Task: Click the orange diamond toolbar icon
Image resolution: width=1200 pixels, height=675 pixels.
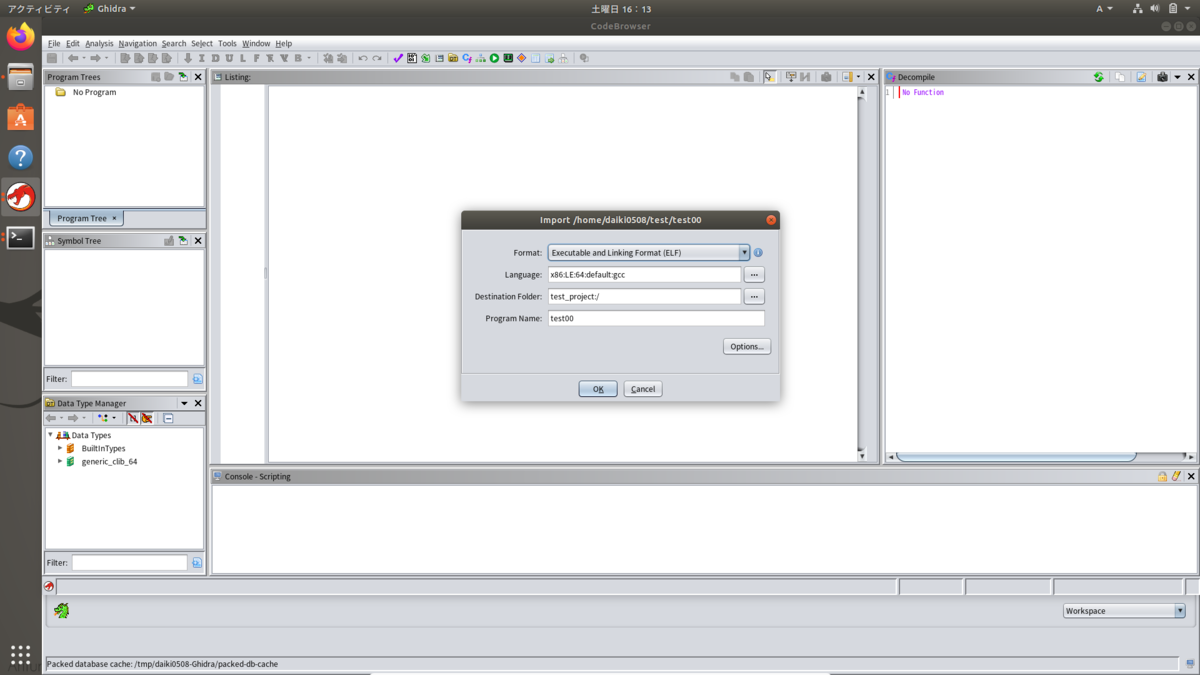Action: (522, 58)
